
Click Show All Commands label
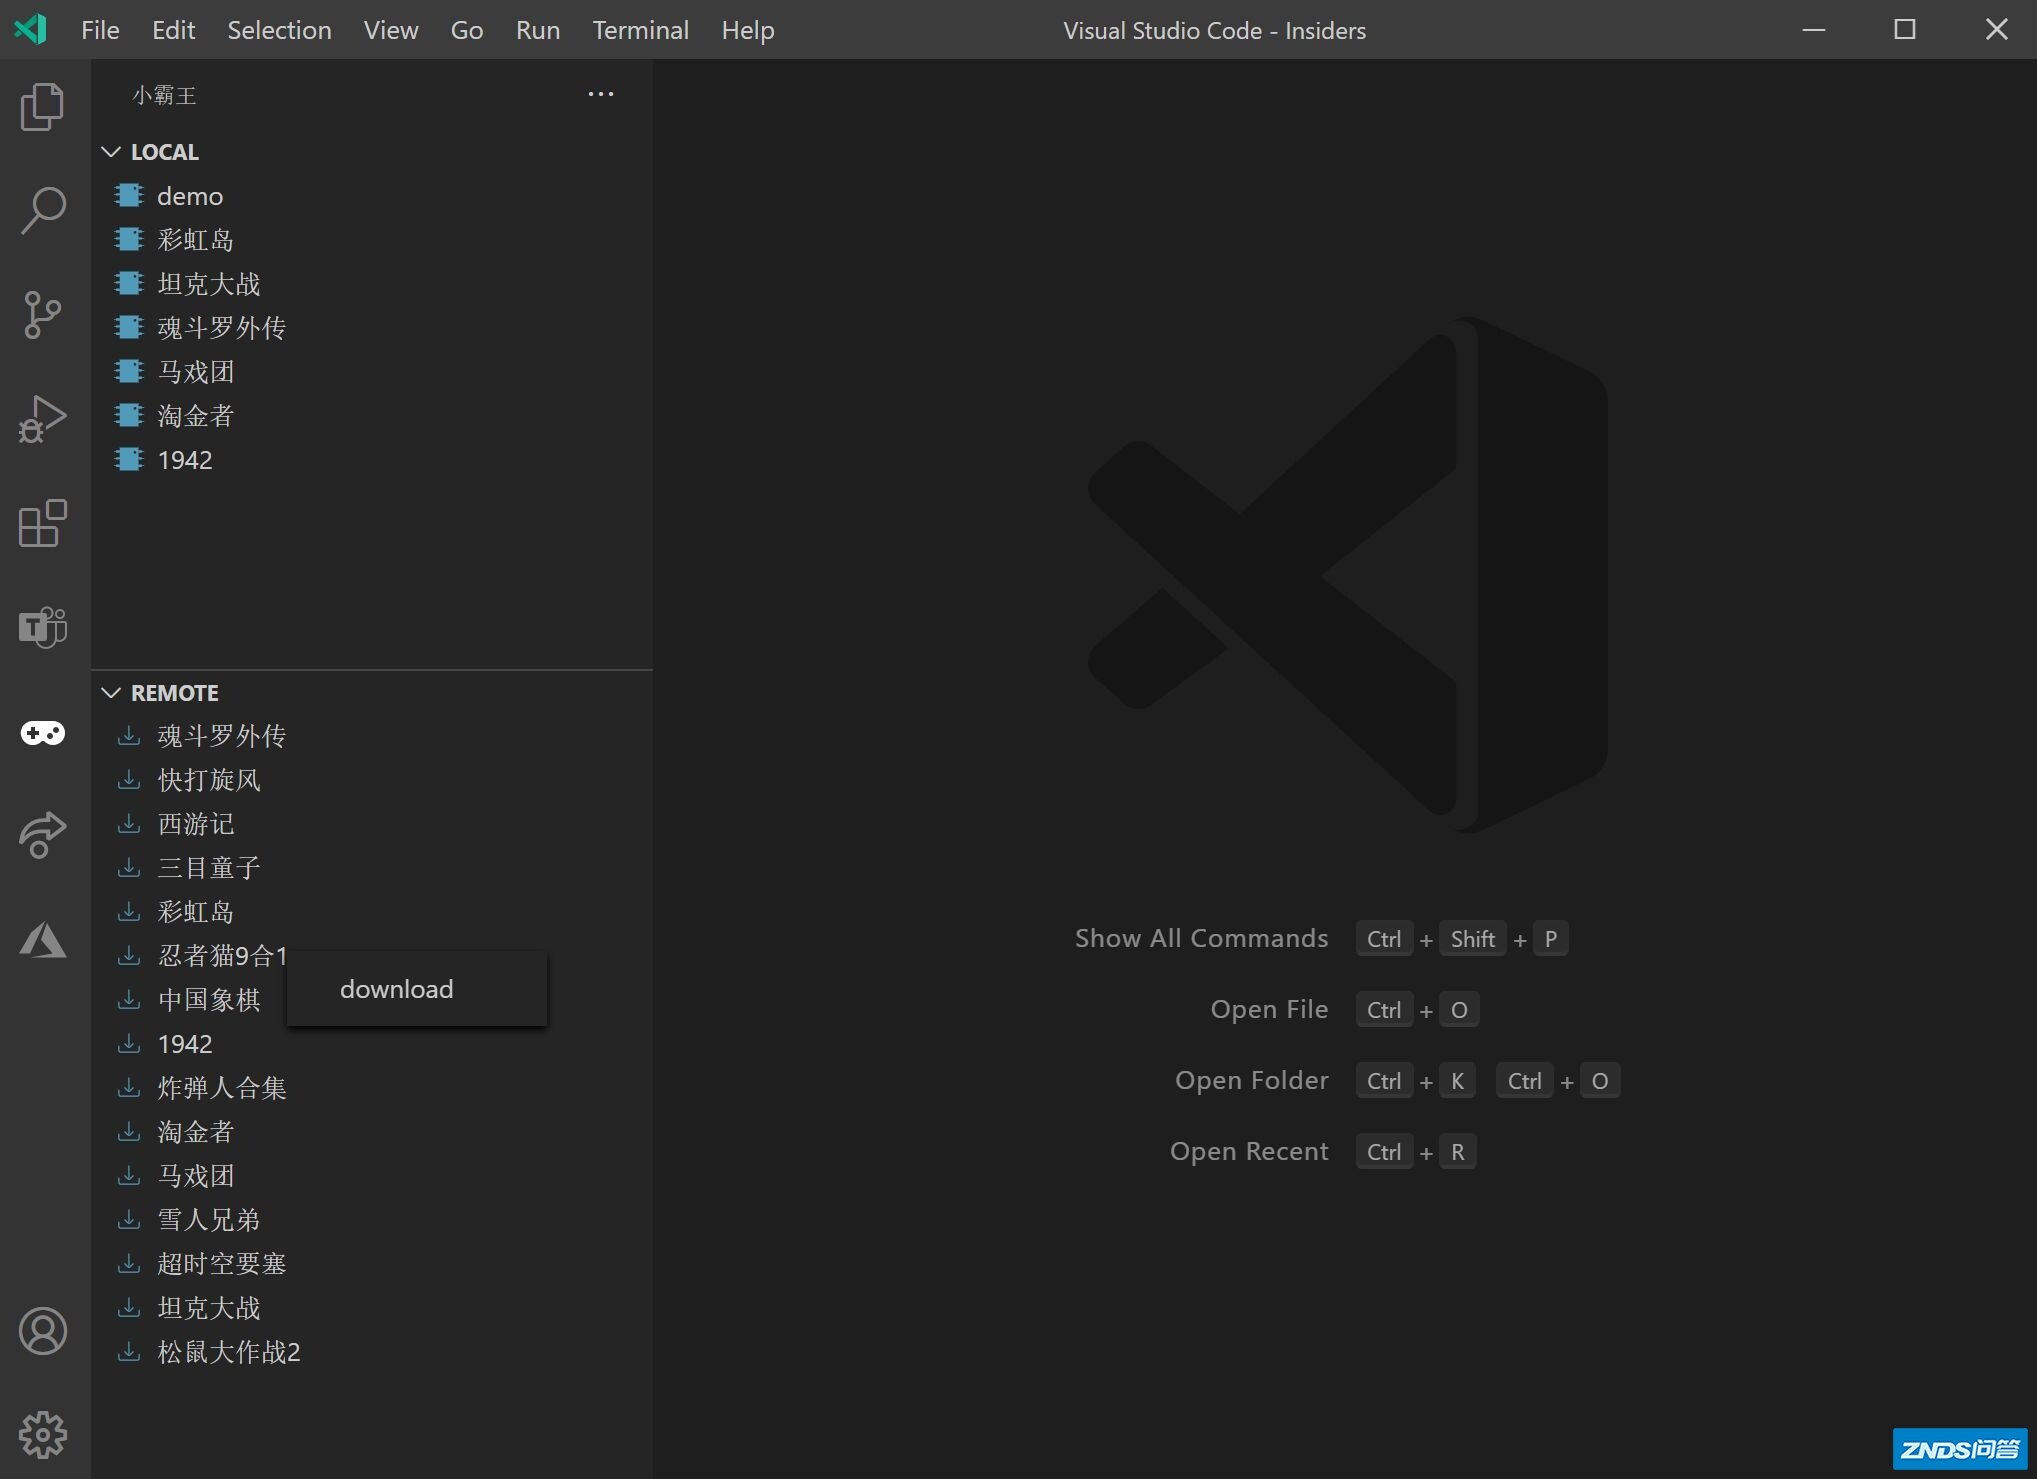click(1201, 938)
